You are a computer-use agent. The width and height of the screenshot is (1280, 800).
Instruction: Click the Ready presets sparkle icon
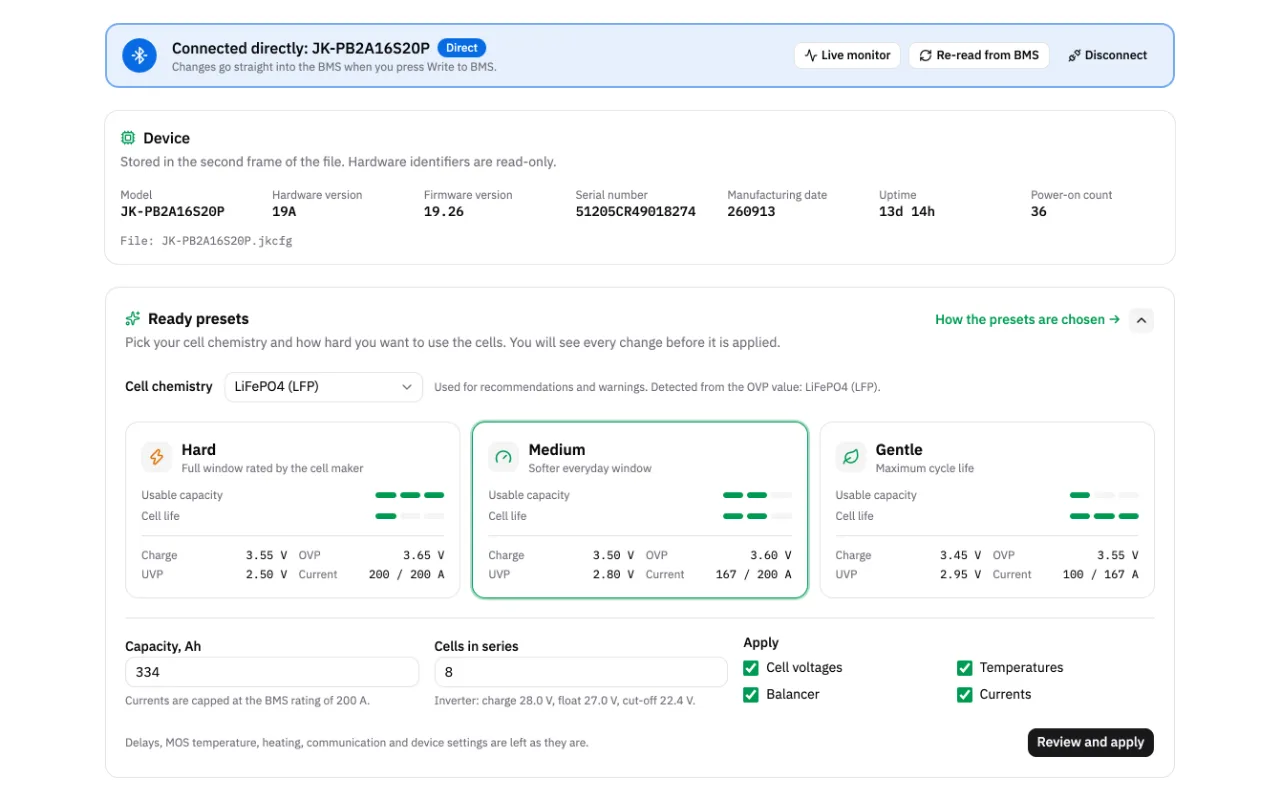(133, 319)
